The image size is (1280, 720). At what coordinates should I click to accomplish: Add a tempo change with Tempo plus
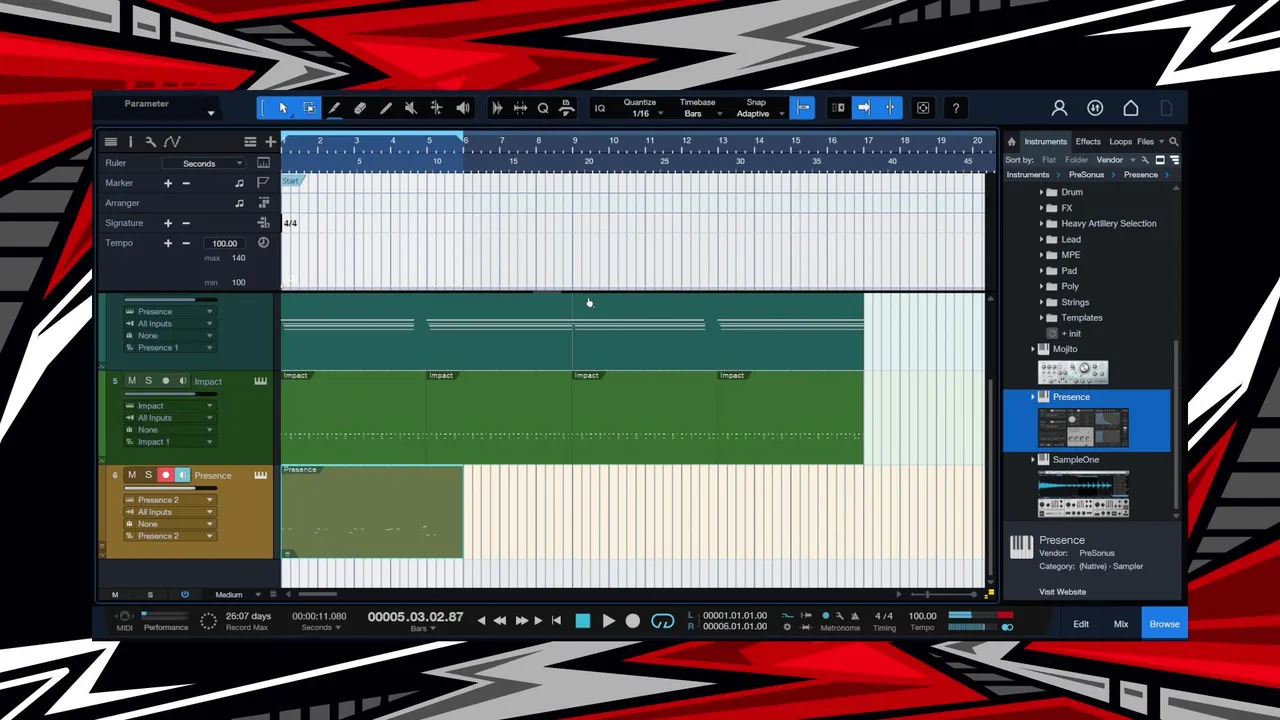tap(168, 243)
